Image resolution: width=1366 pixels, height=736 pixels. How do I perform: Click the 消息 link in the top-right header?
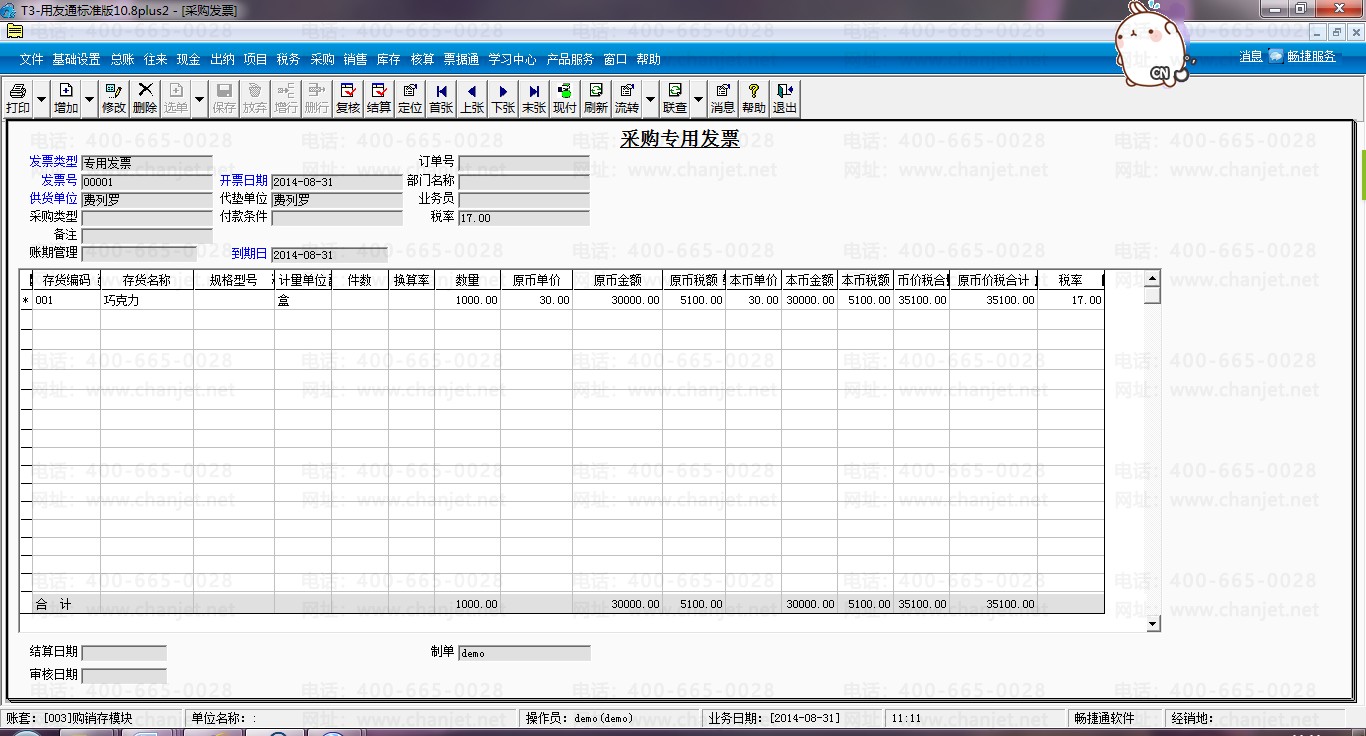tap(1251, 56)
